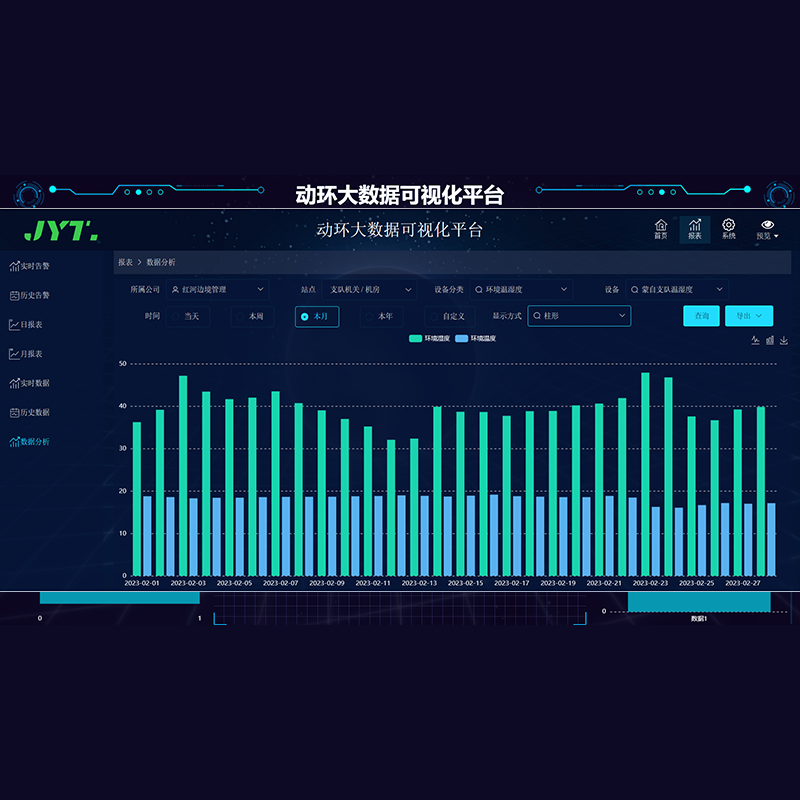The height and width of the screenshot is (800, 800).
Task: Select the 当天 time radio option
Action: point(189,316)
